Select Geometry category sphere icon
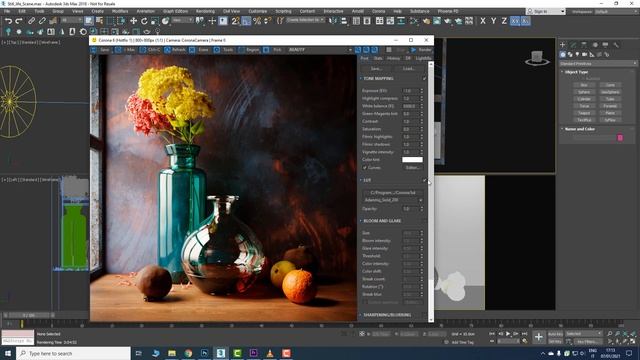Viewport: 640px width, 360px height. (563, 54)
